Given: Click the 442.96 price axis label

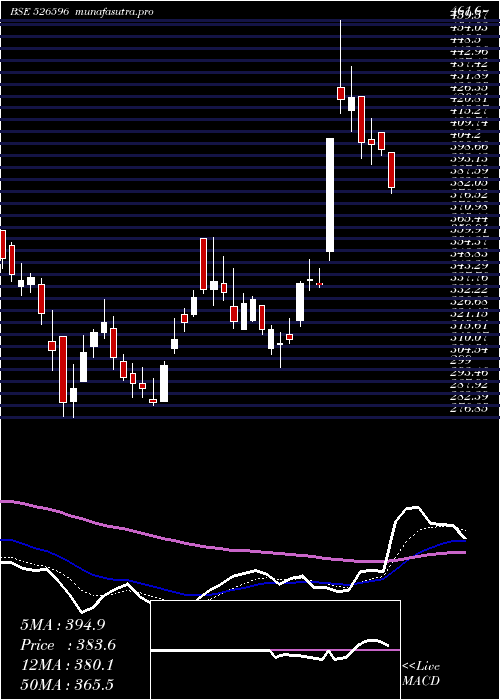Looking at the screenshot, I should point(469,52).
